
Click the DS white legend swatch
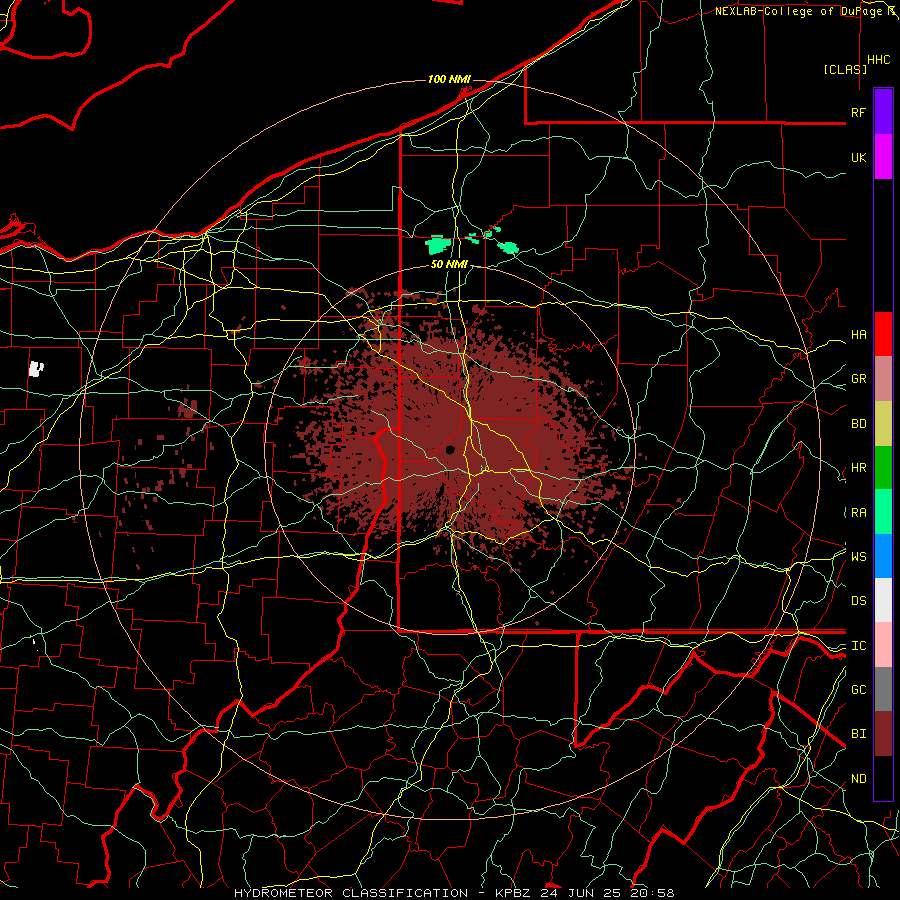click(x=883, y=600)
